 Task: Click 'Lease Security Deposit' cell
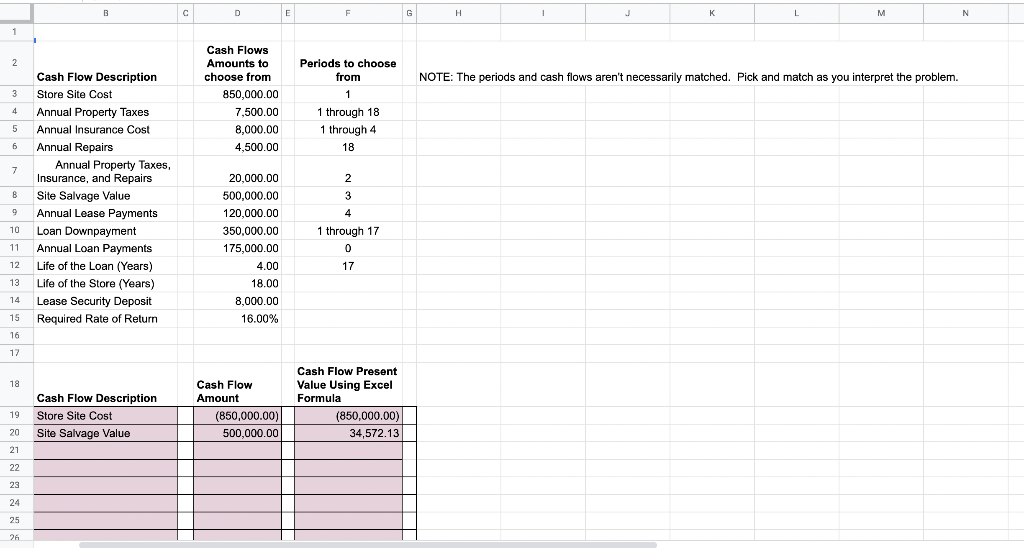coord(105,301)
